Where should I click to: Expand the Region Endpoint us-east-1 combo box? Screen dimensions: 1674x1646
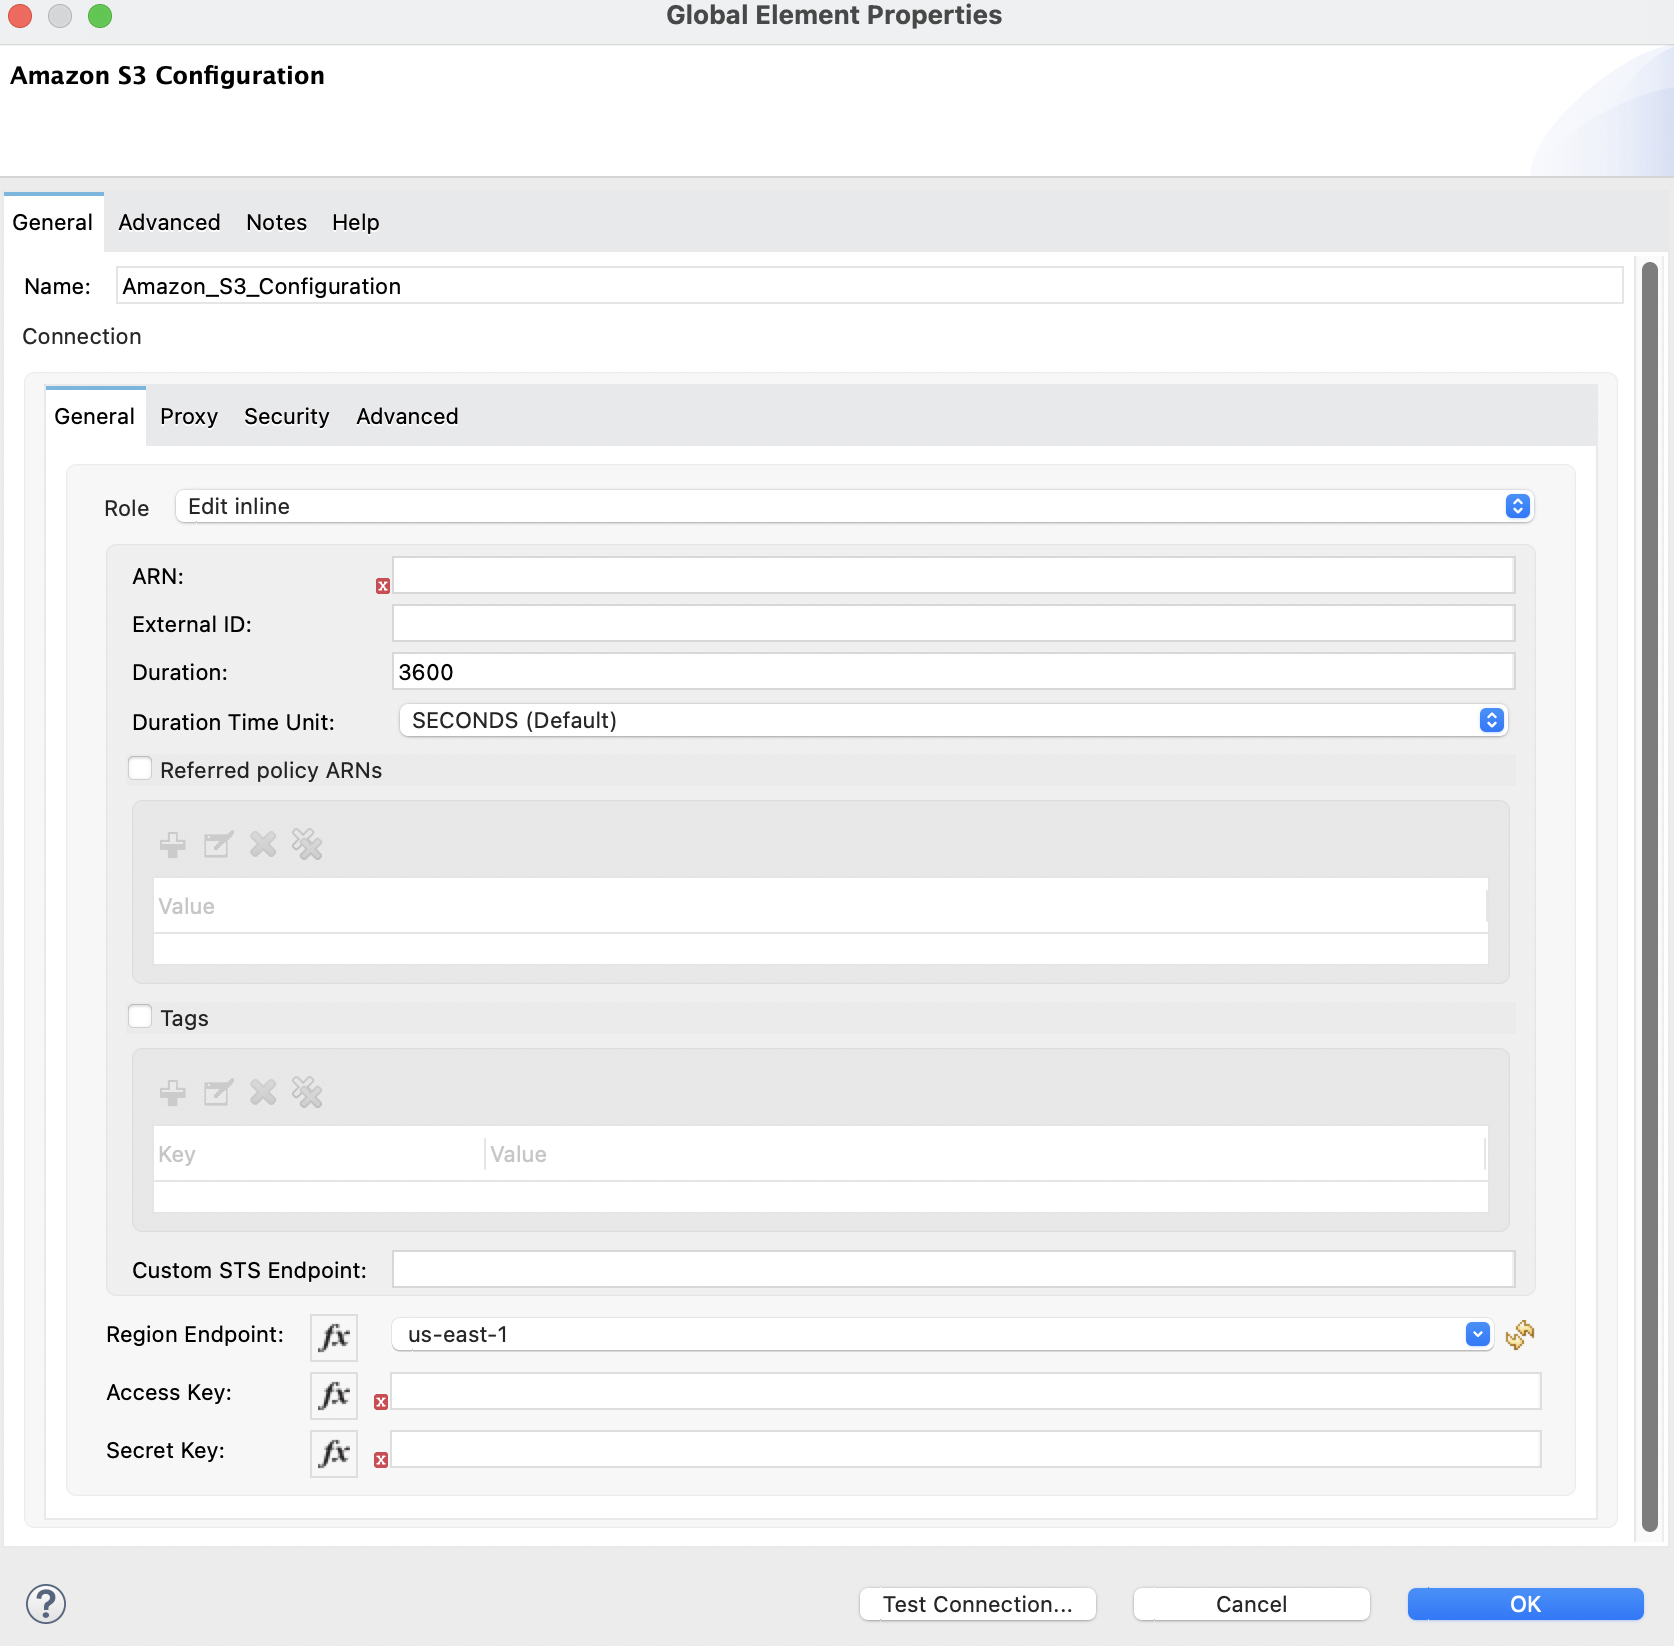coord(1477,1335)
